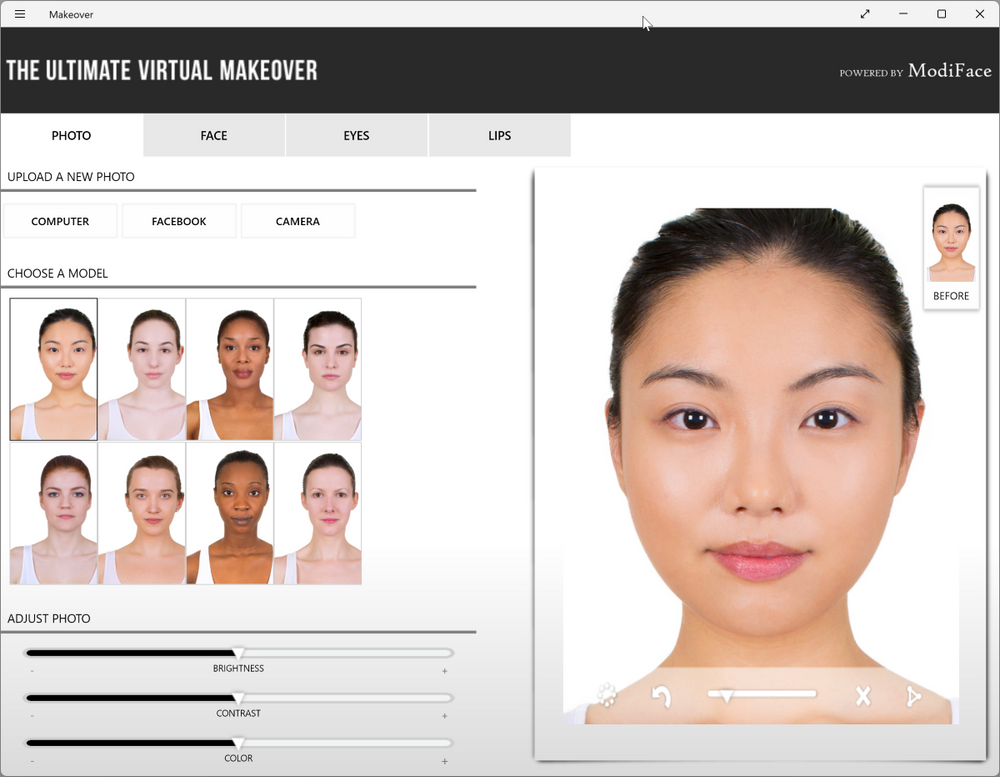Screen dimensions: 1000x777
Task: Go to the LIPS tab
Action: [x=499, y=136]
